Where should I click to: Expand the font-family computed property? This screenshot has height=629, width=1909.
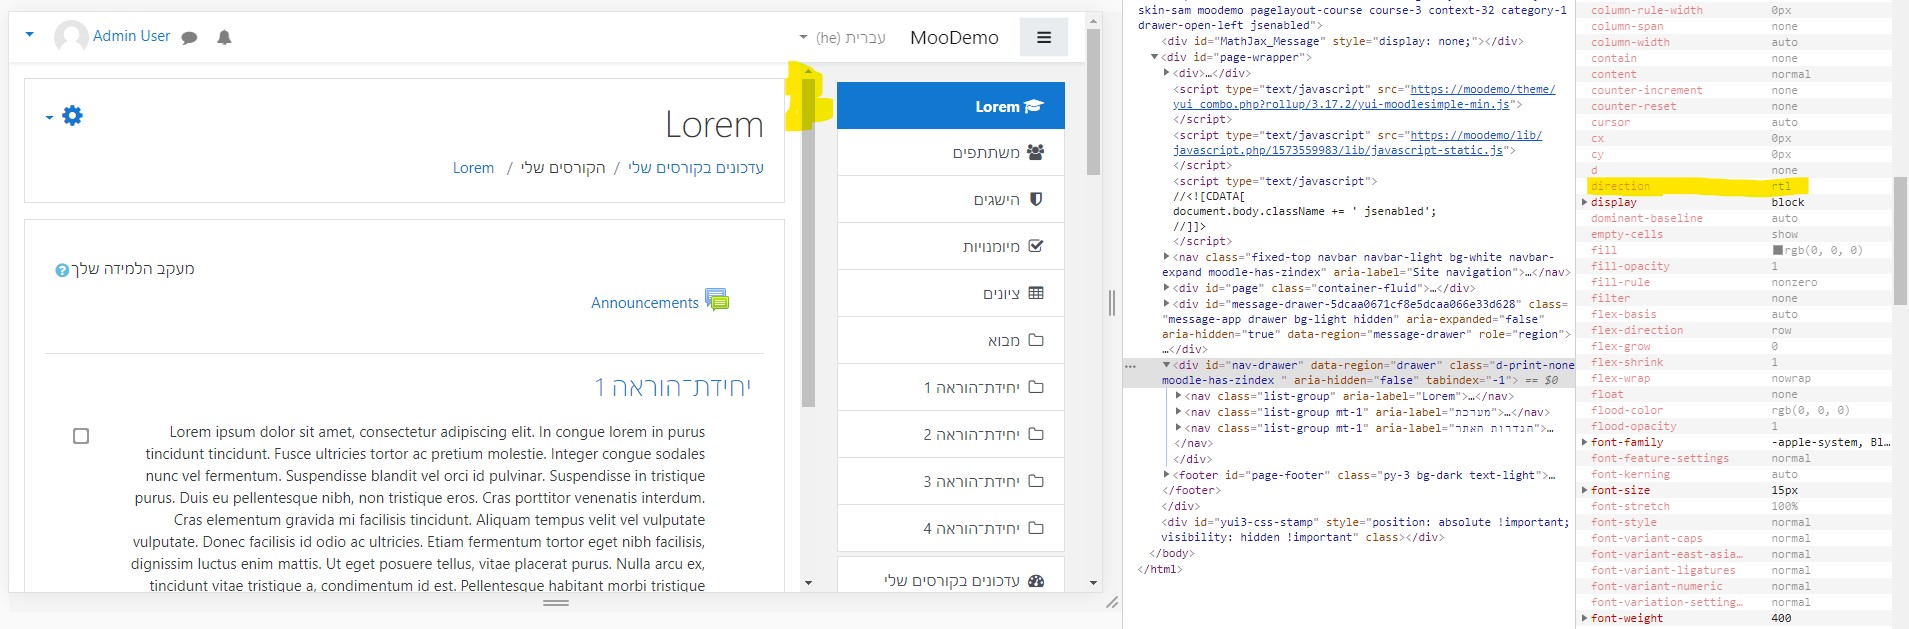[x=1584, y=442]
